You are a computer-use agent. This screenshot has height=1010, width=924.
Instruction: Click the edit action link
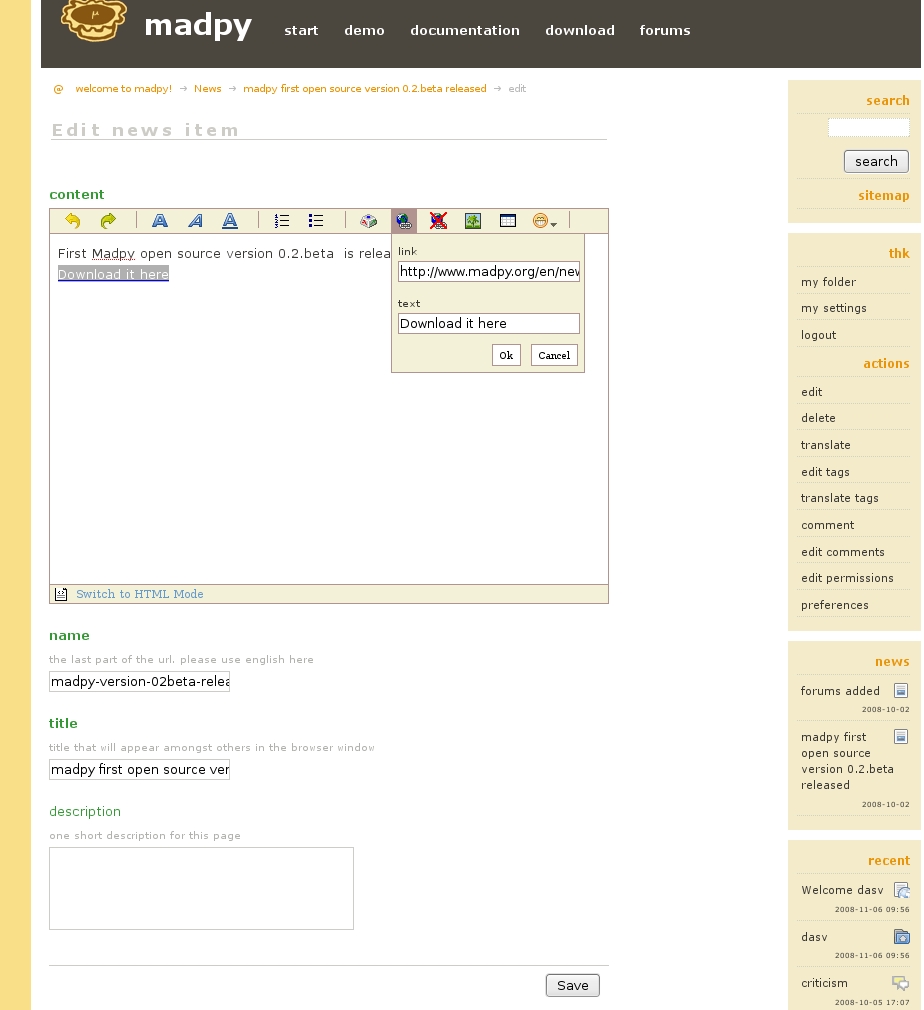coord(812,392)
